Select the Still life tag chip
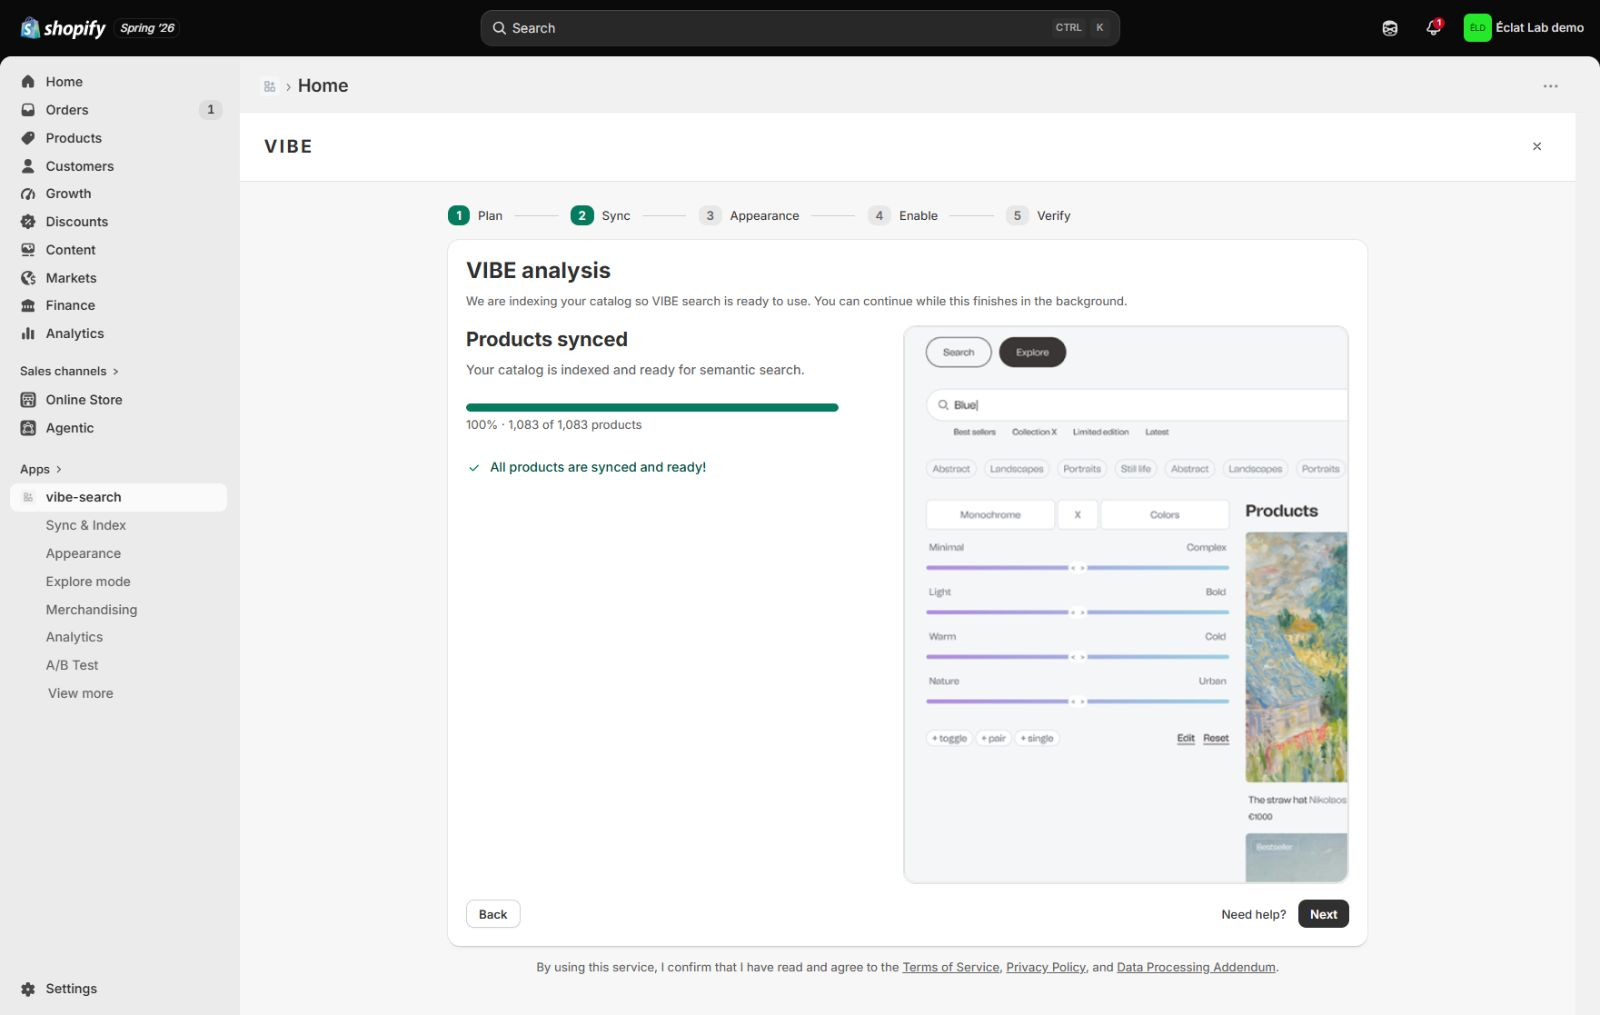The height and width of the screenshot is (1015, 1600). point(1135,468)
